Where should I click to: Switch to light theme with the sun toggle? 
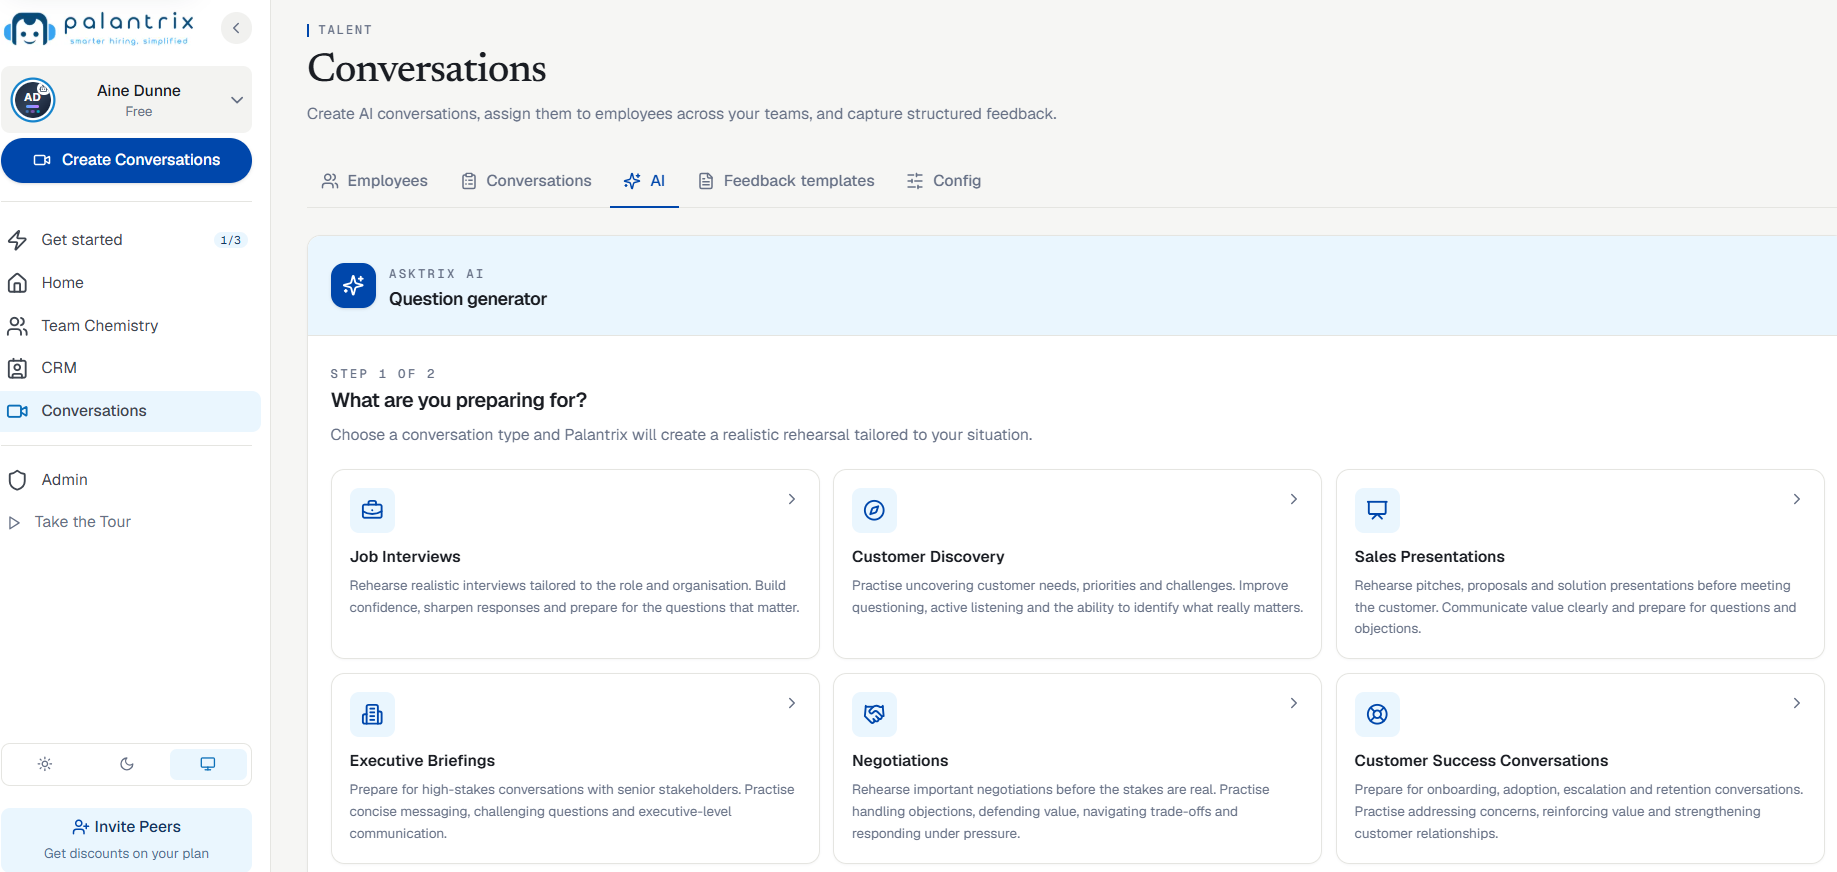pos(45,764)
